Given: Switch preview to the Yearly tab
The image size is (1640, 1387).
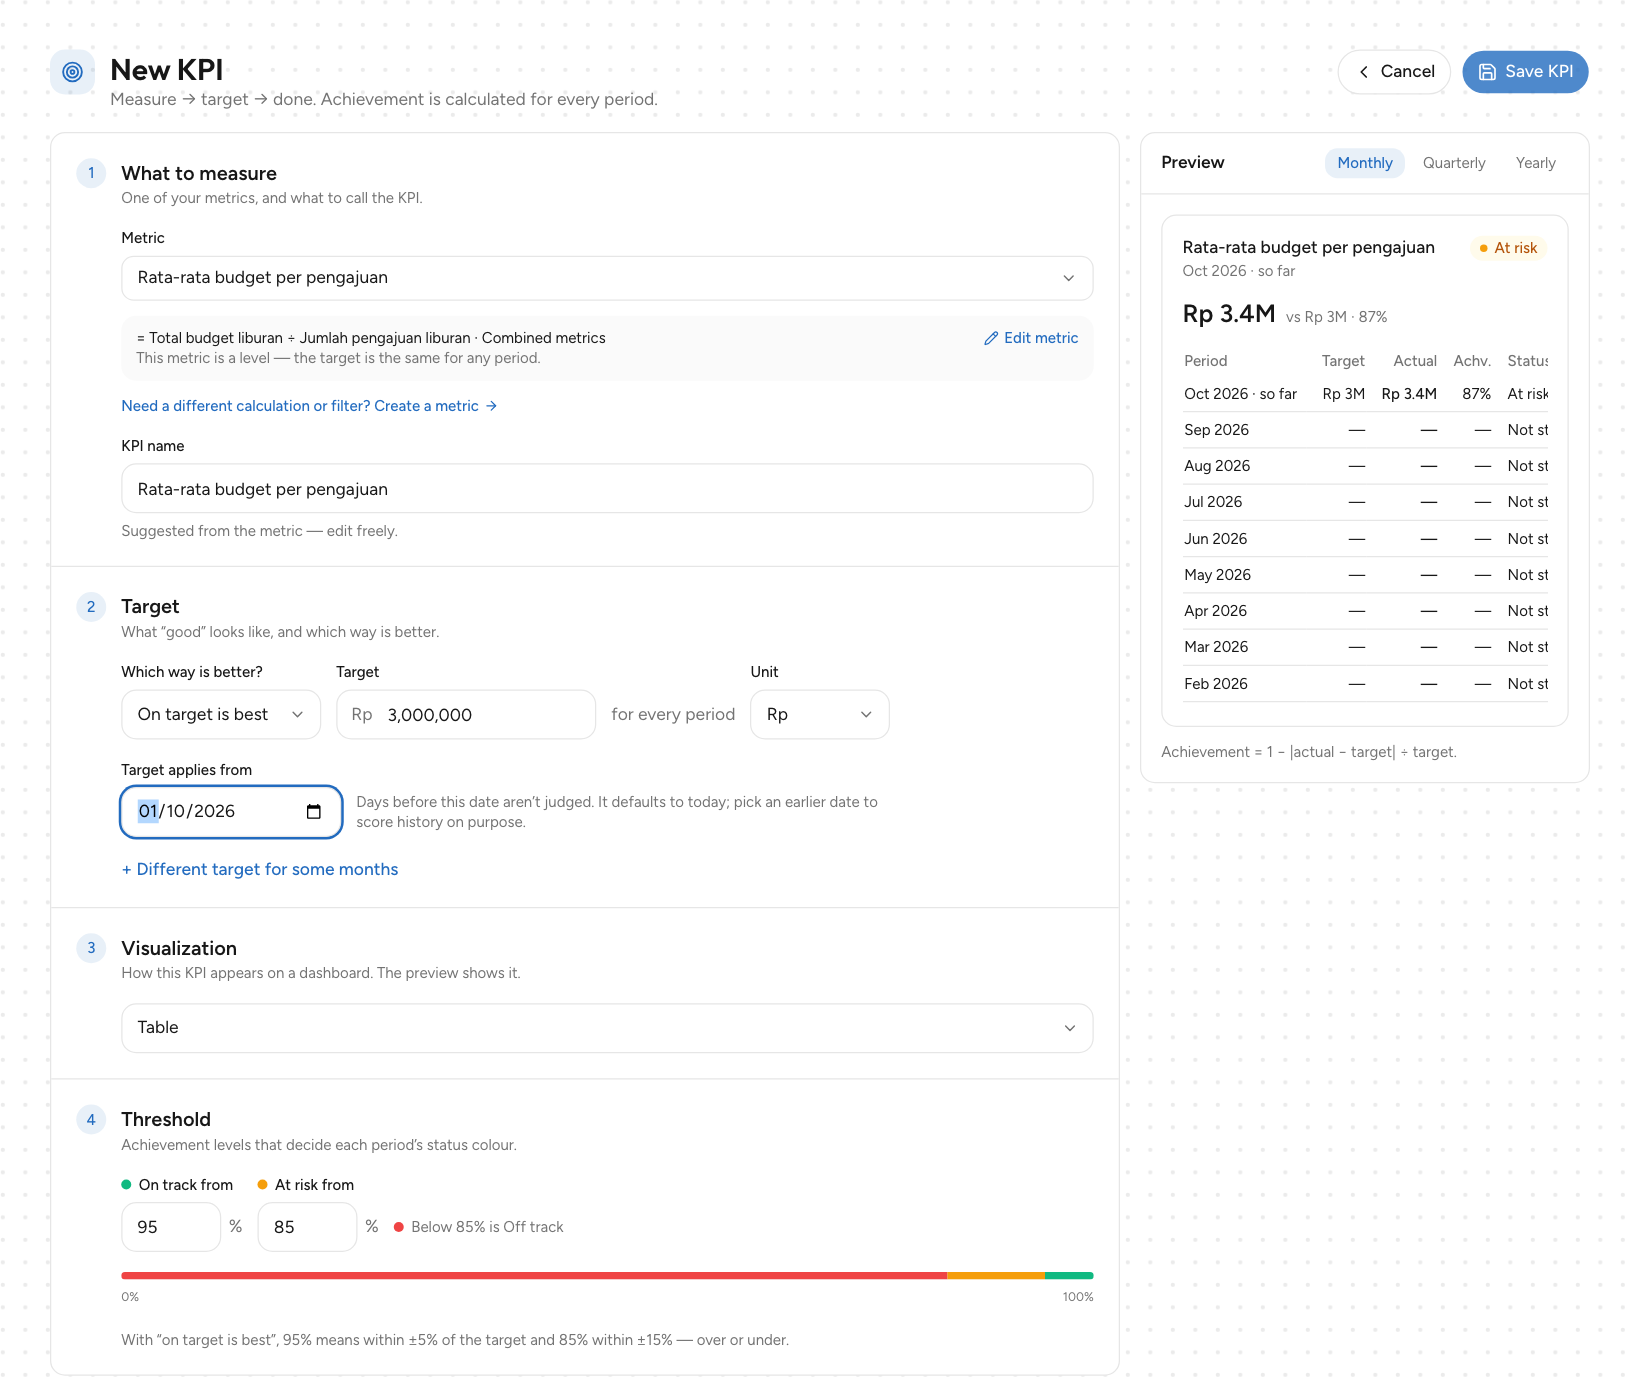Looking at the screenshot, I should coord(1535,163).
